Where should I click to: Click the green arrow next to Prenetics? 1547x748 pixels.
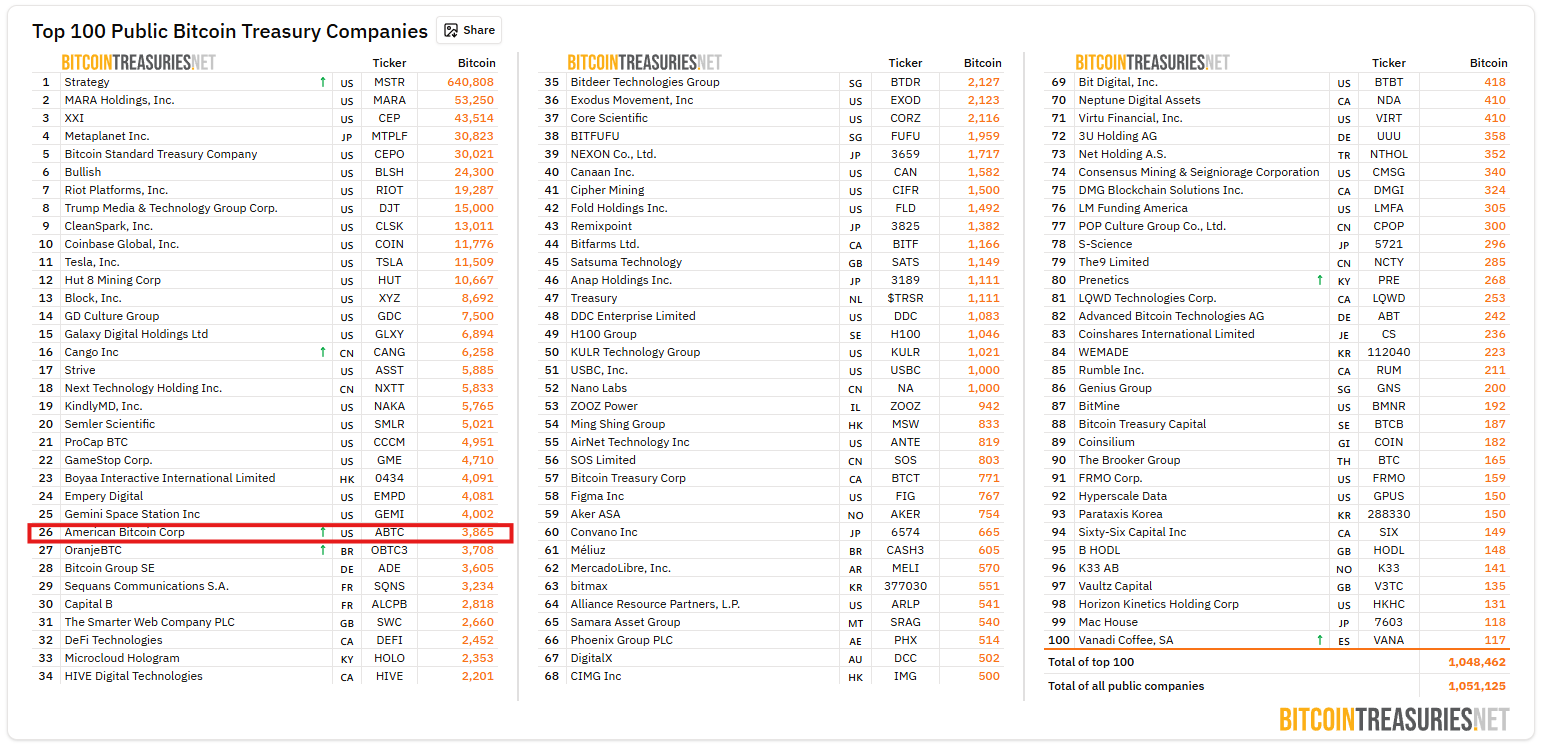point(1319,280)
